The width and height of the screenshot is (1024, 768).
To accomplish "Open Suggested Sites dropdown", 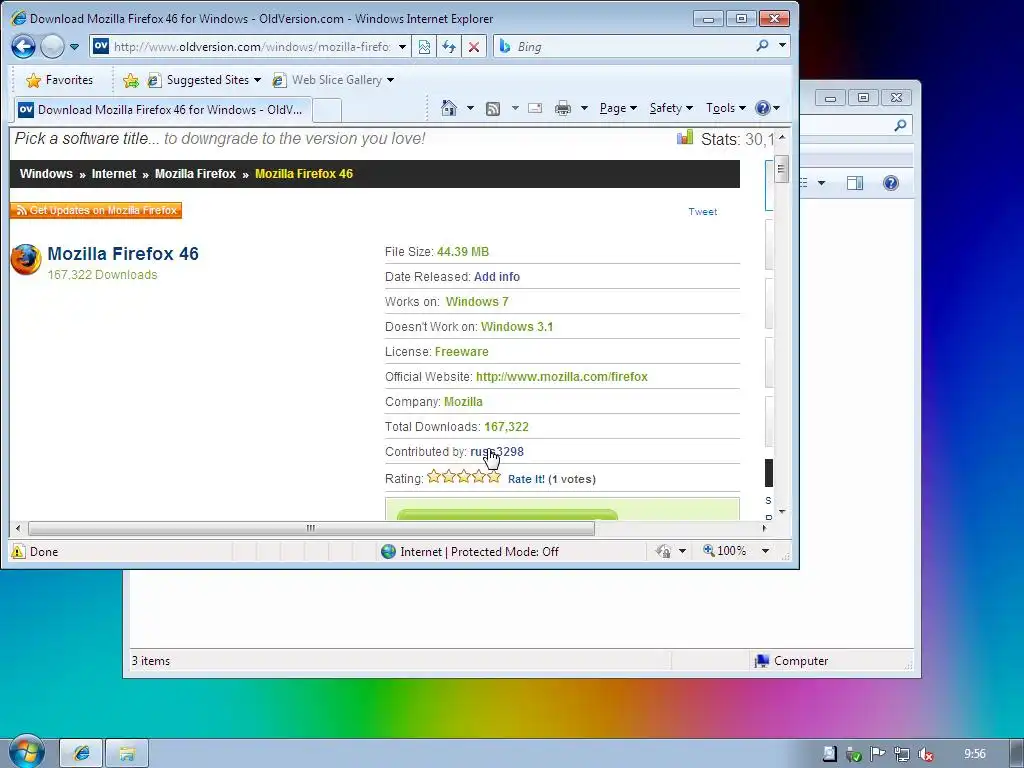I will pyautogui.click(x=204, y=80).
